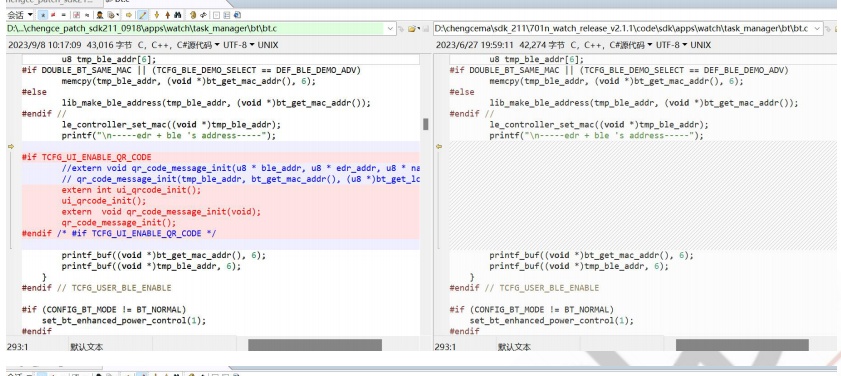Screen dimensions: 841x376
Task: Open the 会话 sessions menu
Action: point(20,14)
